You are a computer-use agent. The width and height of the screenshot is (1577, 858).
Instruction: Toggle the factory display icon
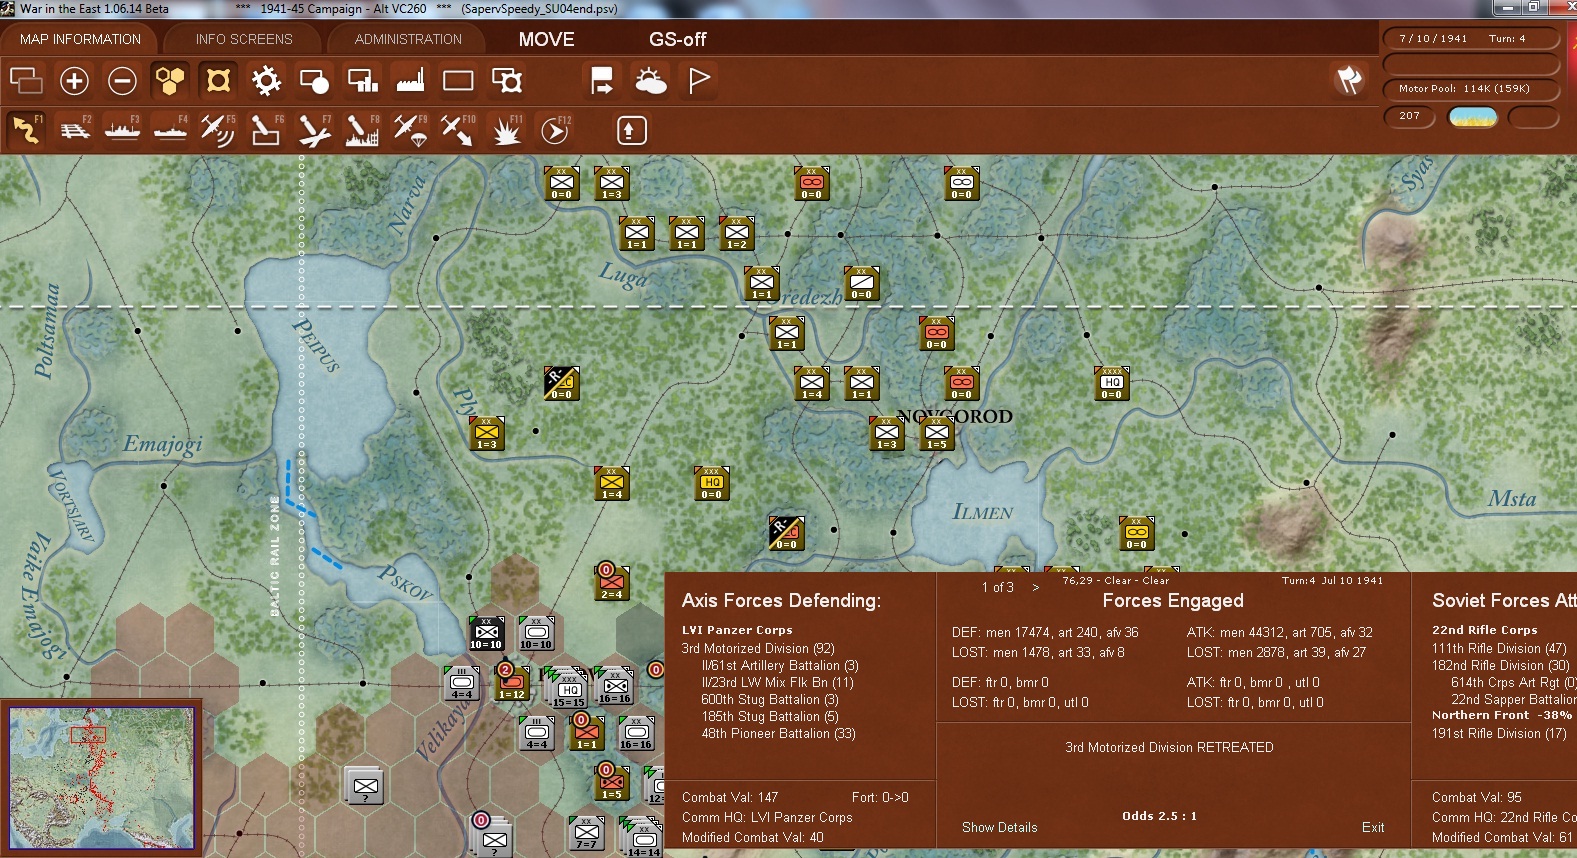[410, 80]
